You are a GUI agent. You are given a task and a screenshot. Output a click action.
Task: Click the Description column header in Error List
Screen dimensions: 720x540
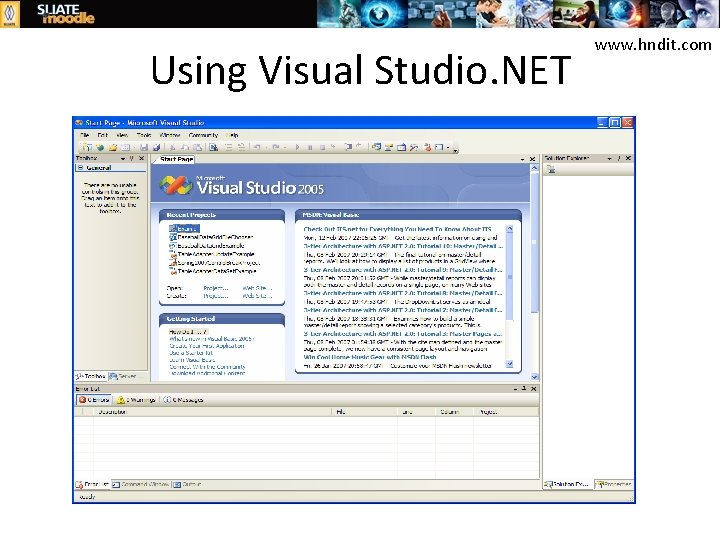pyautogui.click(x=212, y=412)
